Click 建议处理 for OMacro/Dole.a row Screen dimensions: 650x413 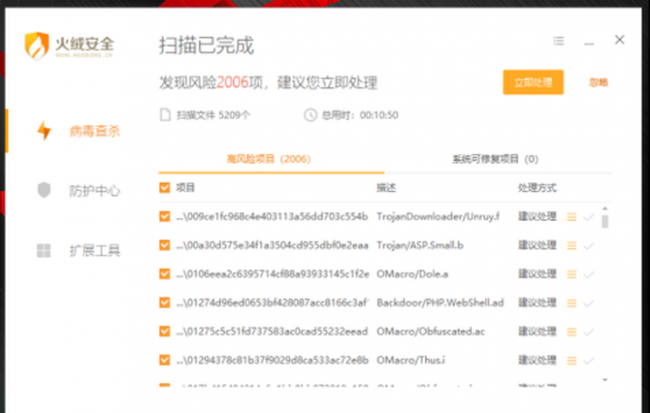point(537,274)
